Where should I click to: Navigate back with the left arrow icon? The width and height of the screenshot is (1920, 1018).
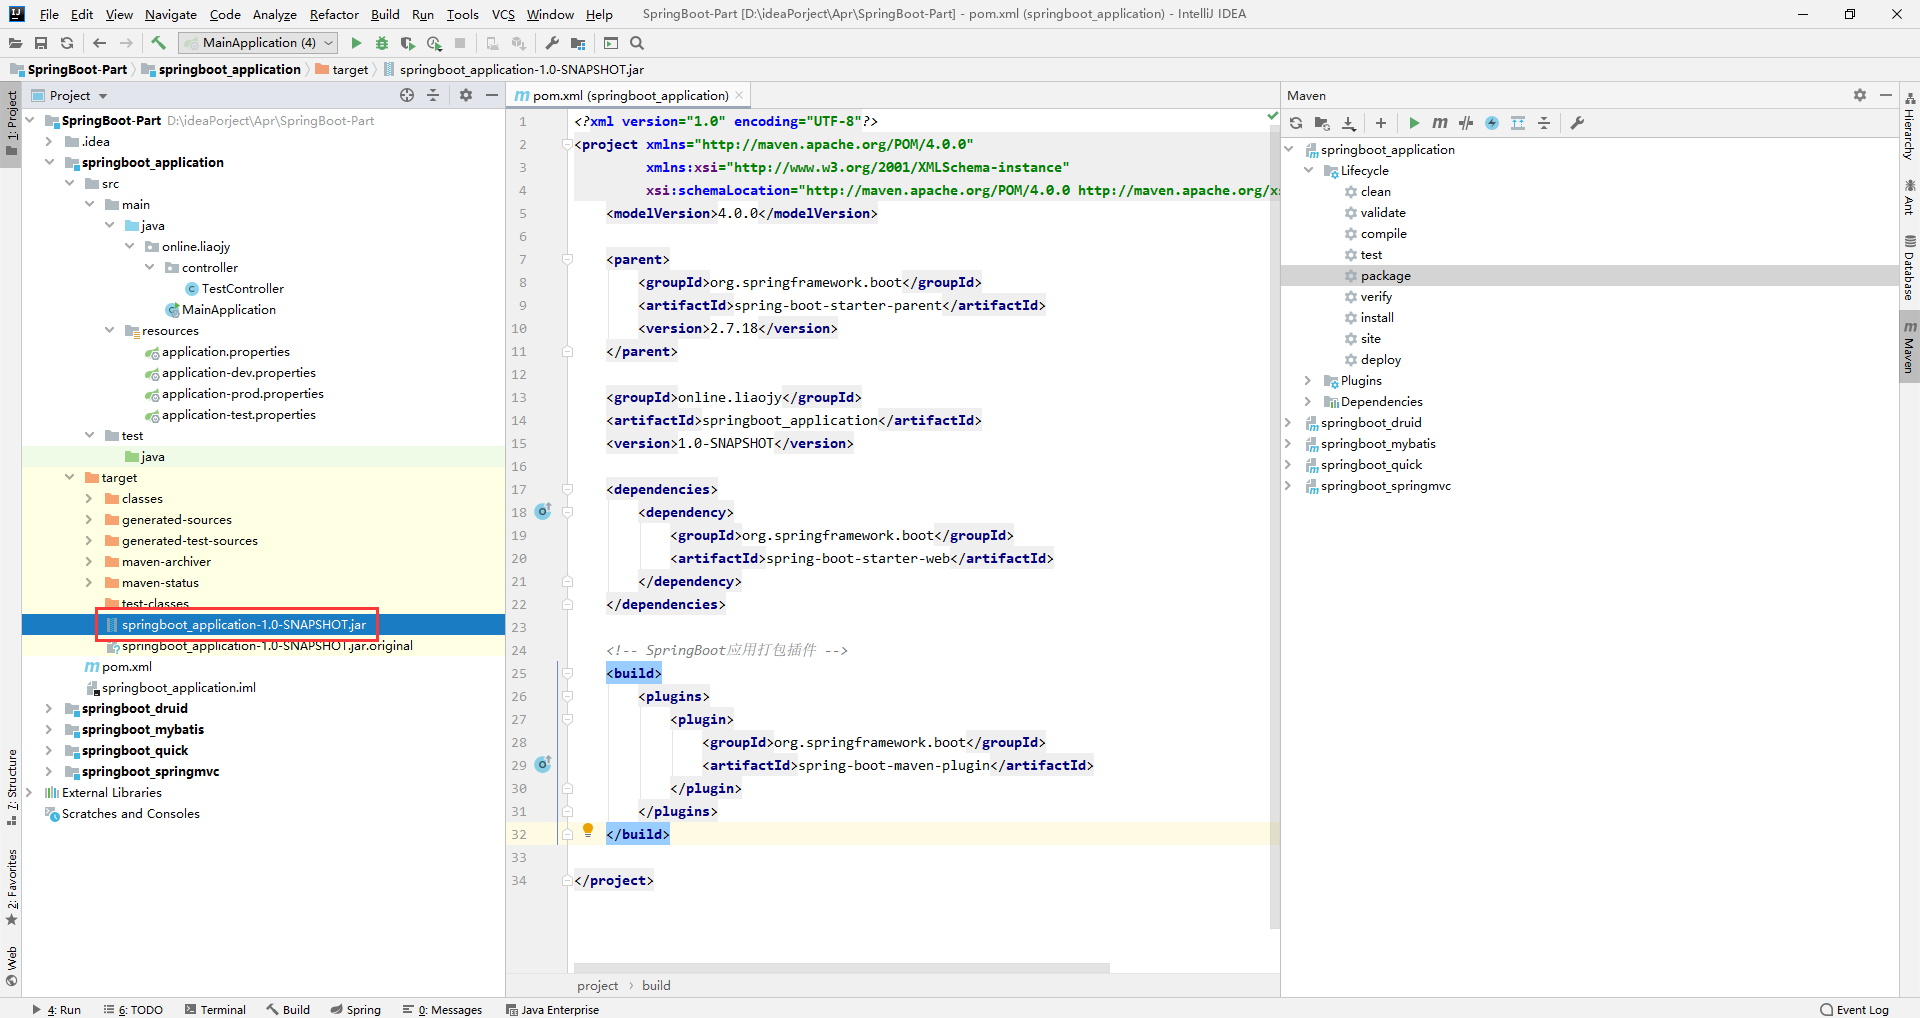coord(99,43)
